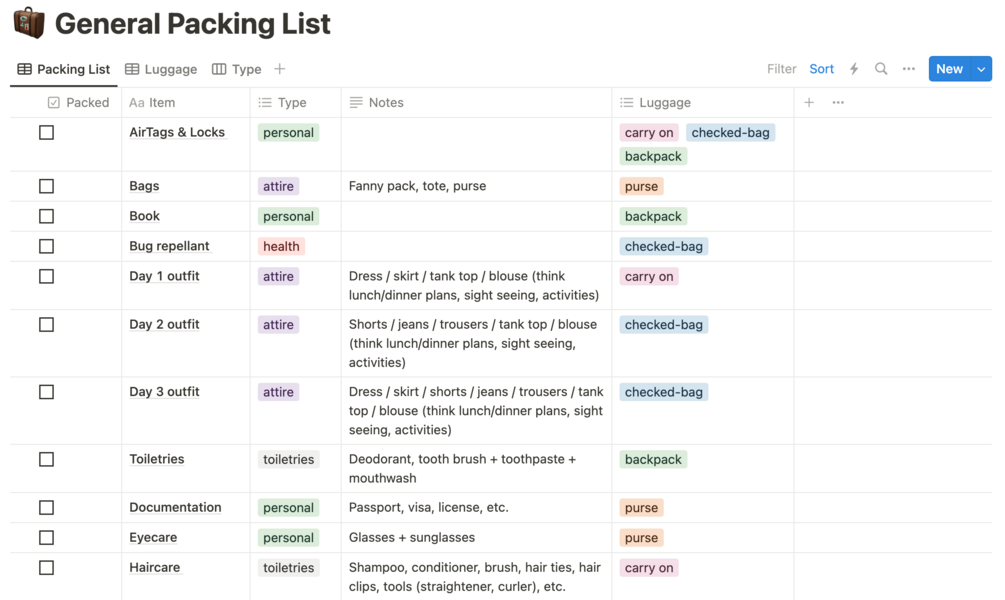Click the Luggage column header

664,102
